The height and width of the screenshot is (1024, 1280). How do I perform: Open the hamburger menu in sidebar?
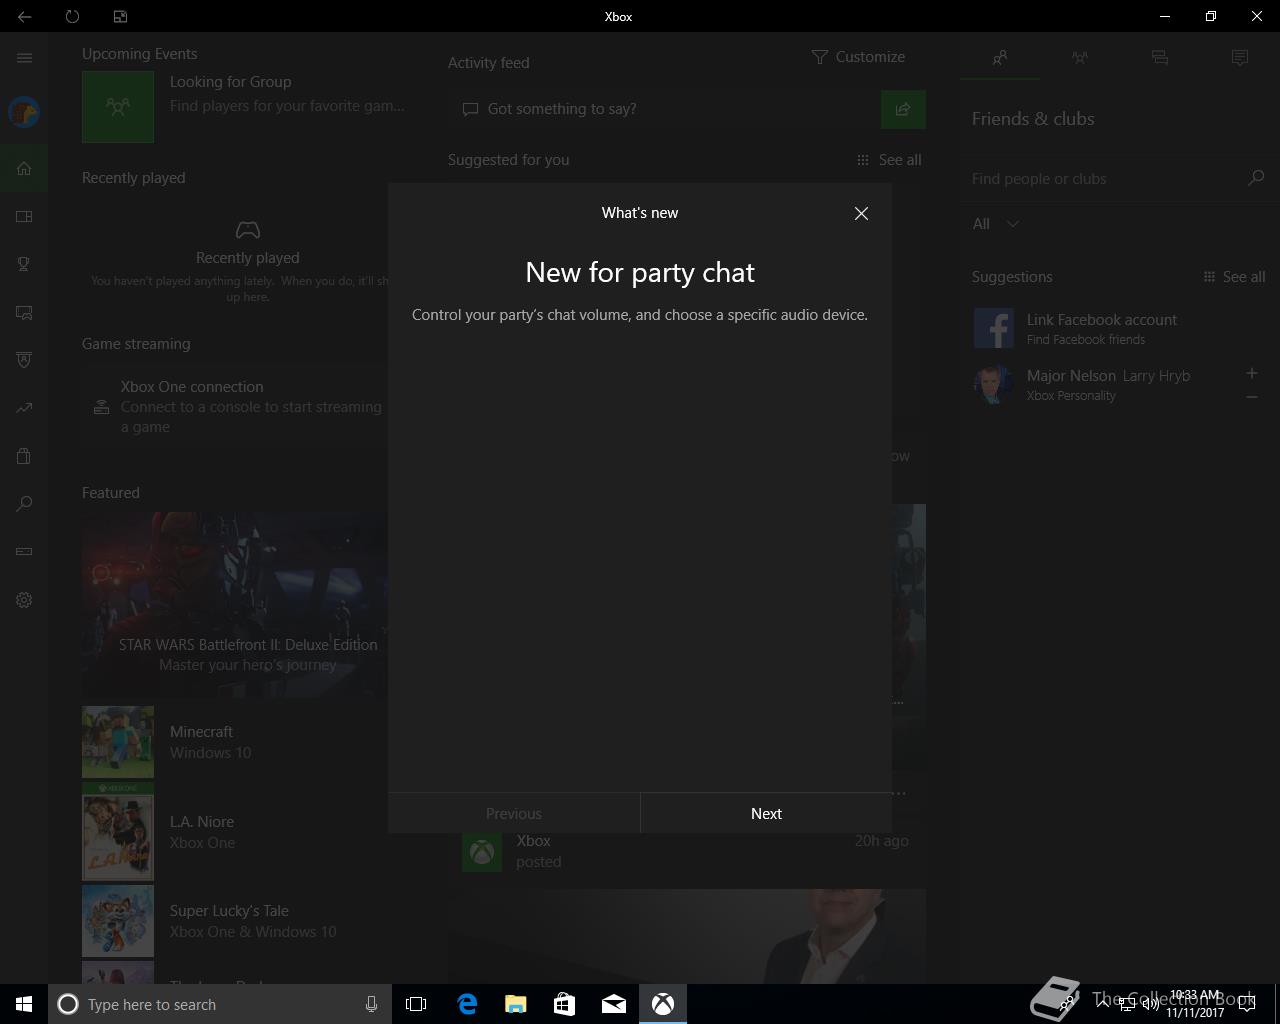pyautogui.click(x=24, y=58)
